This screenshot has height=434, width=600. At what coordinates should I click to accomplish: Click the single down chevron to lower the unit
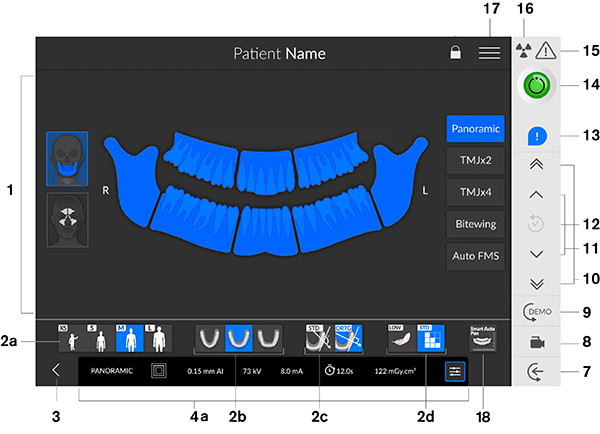tap(536, 254)
